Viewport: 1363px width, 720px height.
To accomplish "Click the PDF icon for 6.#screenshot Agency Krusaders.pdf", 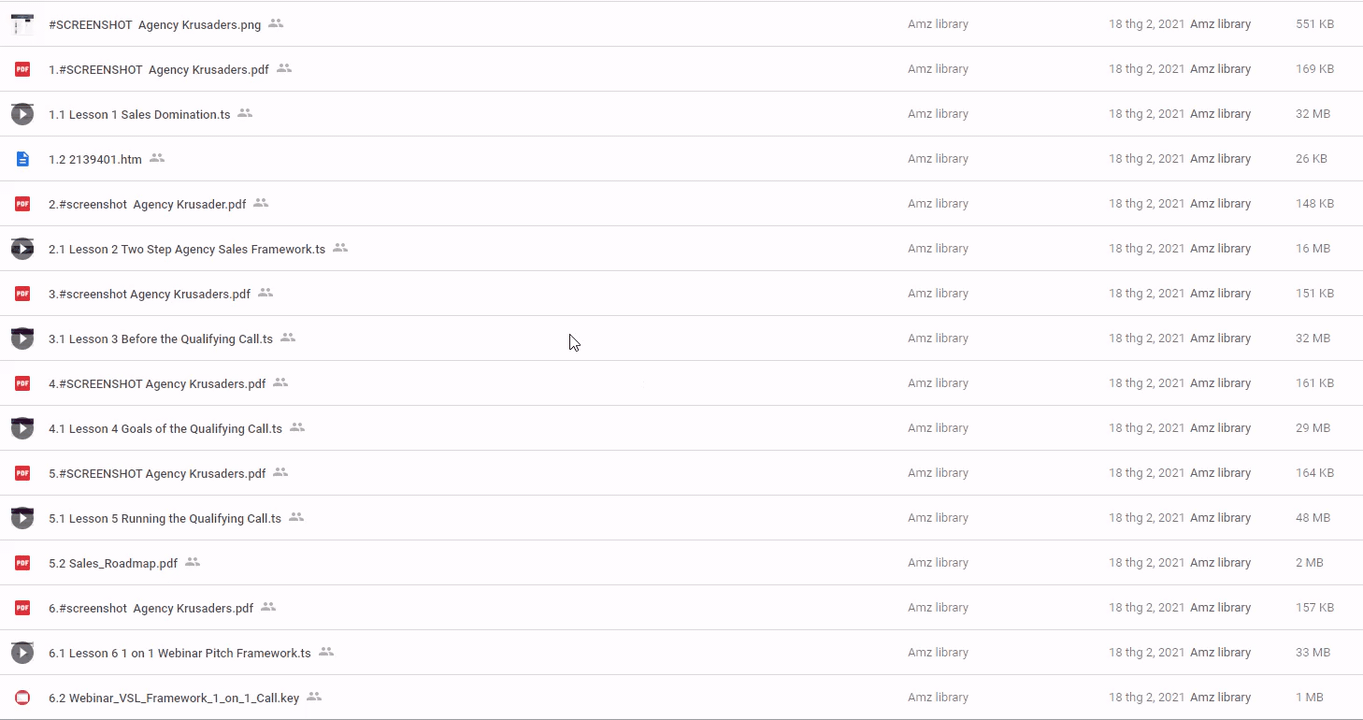I will tap(22, 608).
